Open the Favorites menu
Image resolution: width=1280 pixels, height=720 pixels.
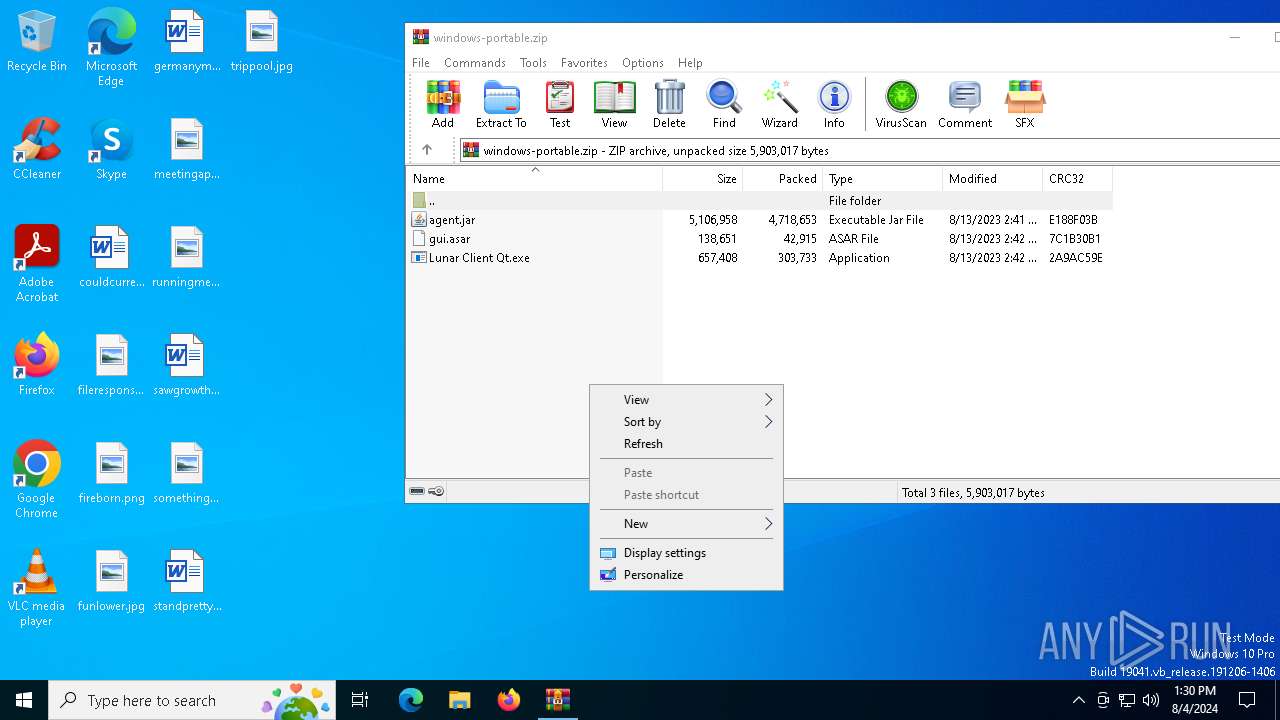584,62
